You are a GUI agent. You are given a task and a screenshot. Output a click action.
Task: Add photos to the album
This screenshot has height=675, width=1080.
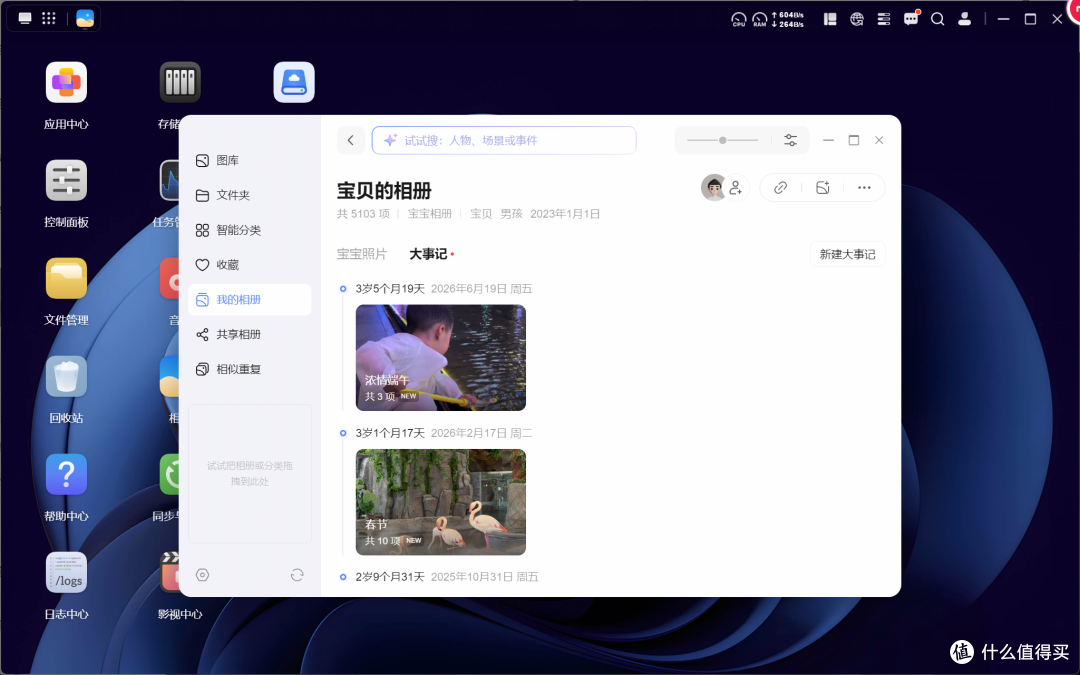pyautogui.click(x=822, y=187)
